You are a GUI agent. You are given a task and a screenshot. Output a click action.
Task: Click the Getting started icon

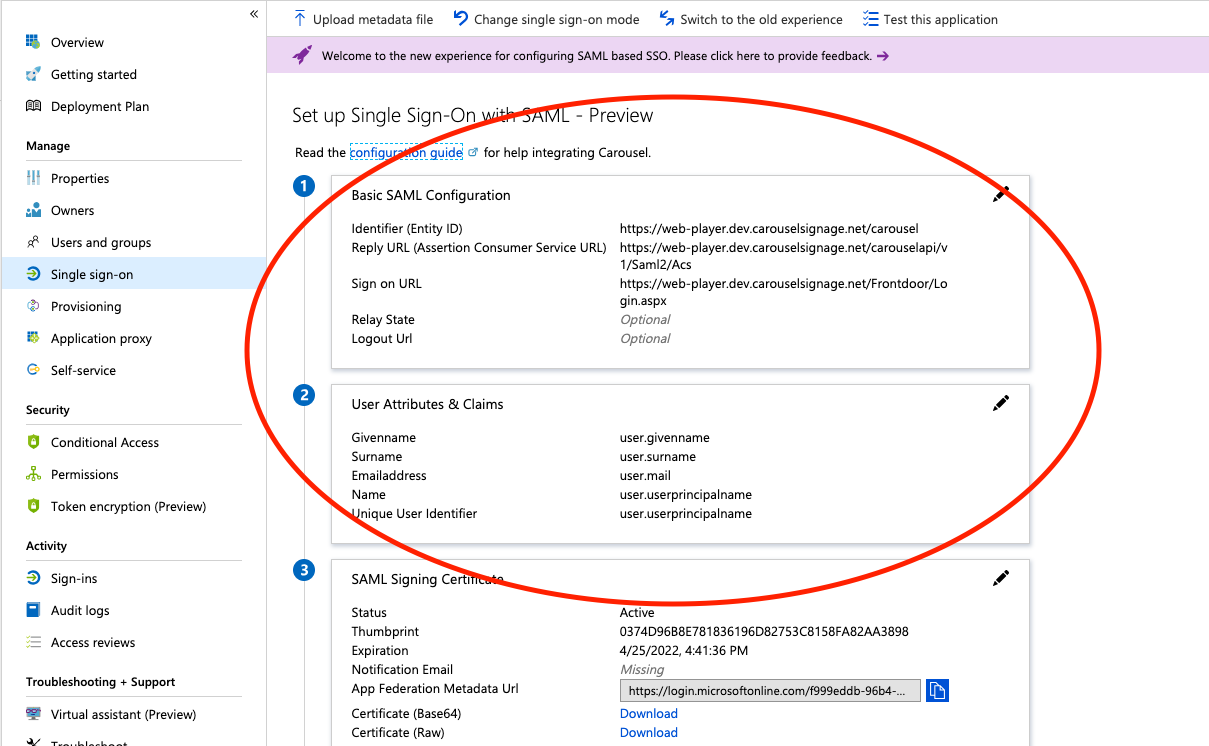click(x=33, y=75)
